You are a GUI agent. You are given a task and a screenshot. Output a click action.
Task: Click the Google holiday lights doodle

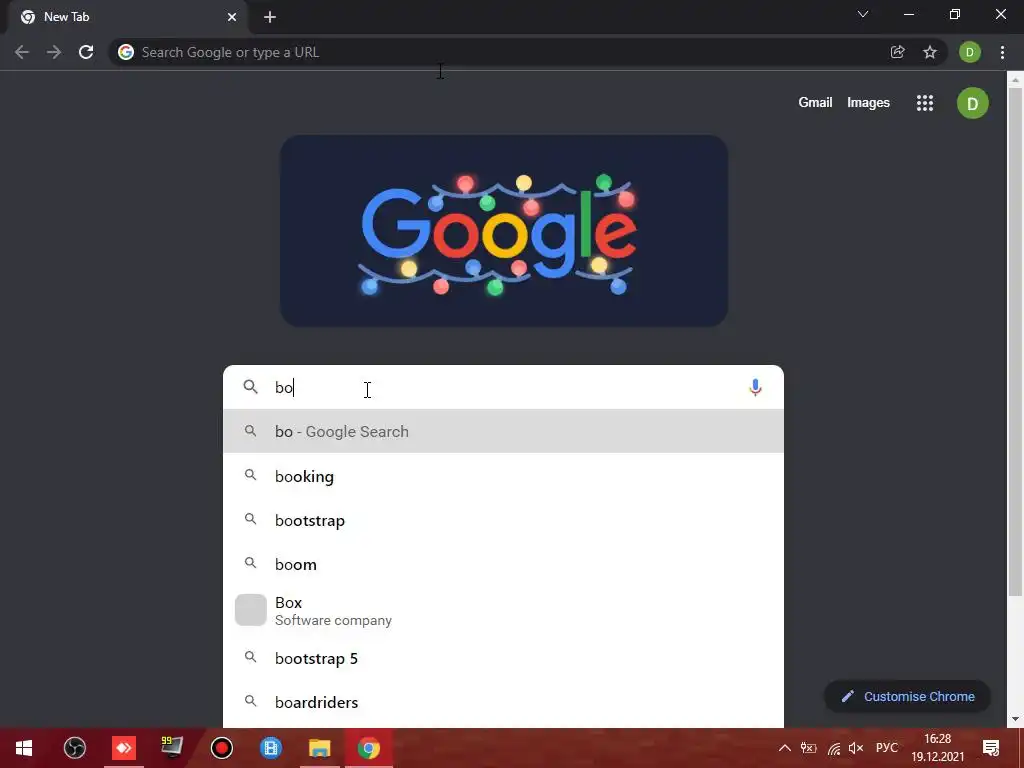point(504,231)
